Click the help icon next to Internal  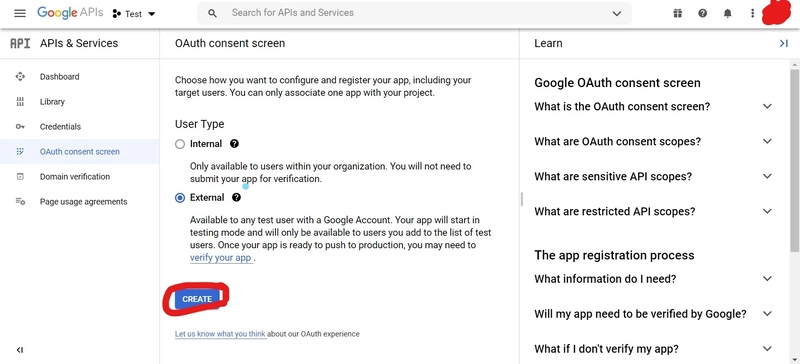tap(234, 144)
